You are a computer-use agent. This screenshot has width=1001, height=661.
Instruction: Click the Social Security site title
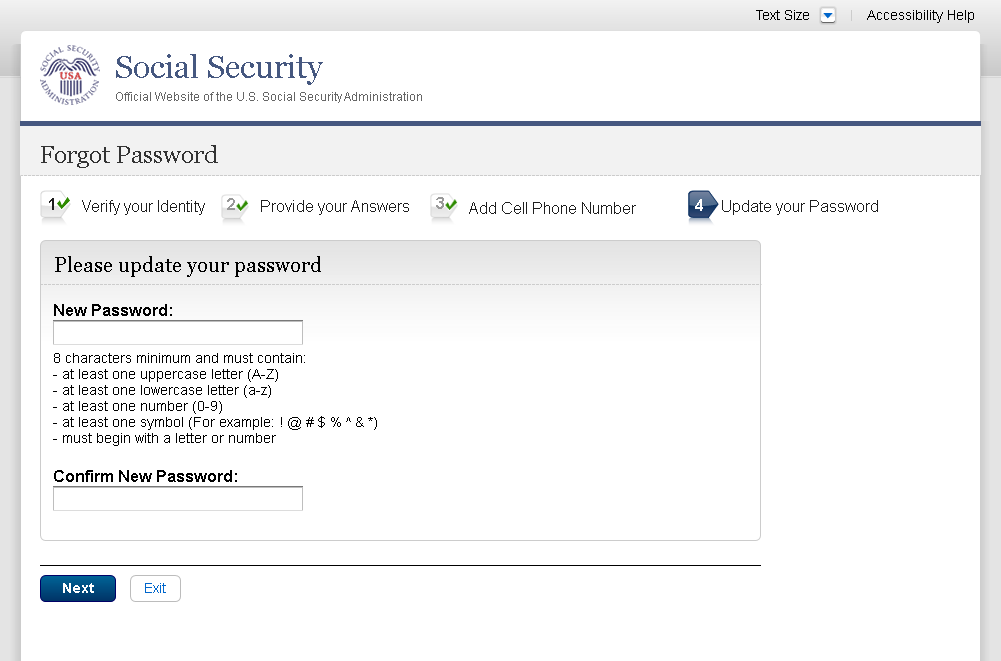[218, 68]
